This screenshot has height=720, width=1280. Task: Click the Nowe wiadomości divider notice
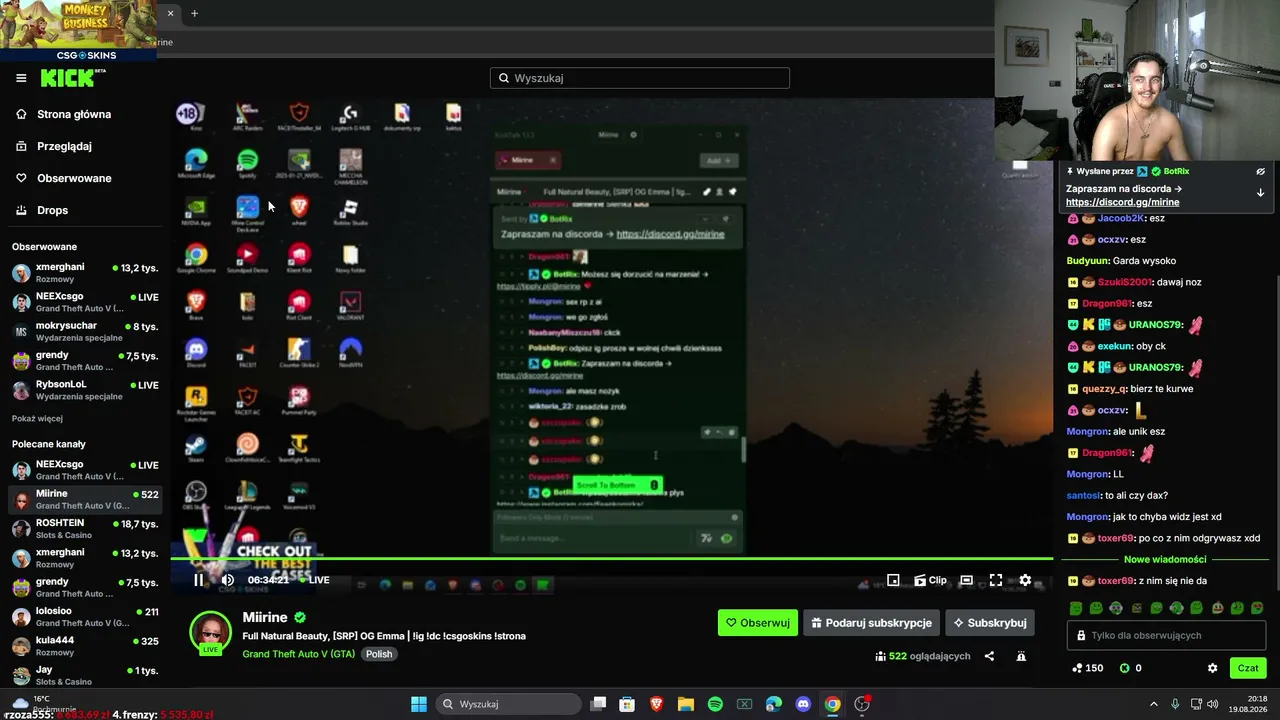pos(1165,560)
